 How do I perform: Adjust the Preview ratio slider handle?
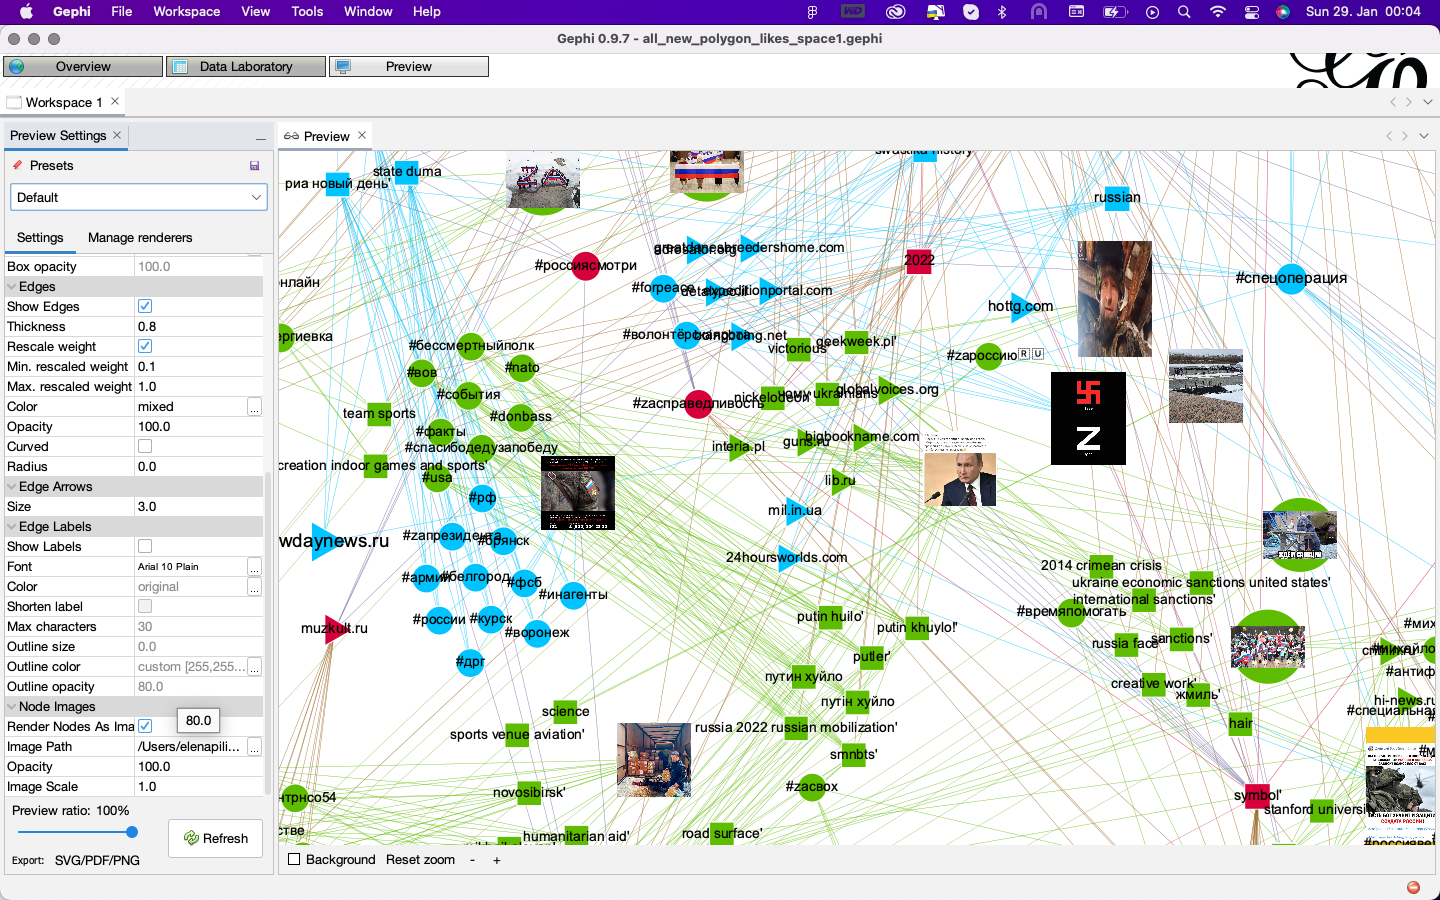[x=131, y=832]
